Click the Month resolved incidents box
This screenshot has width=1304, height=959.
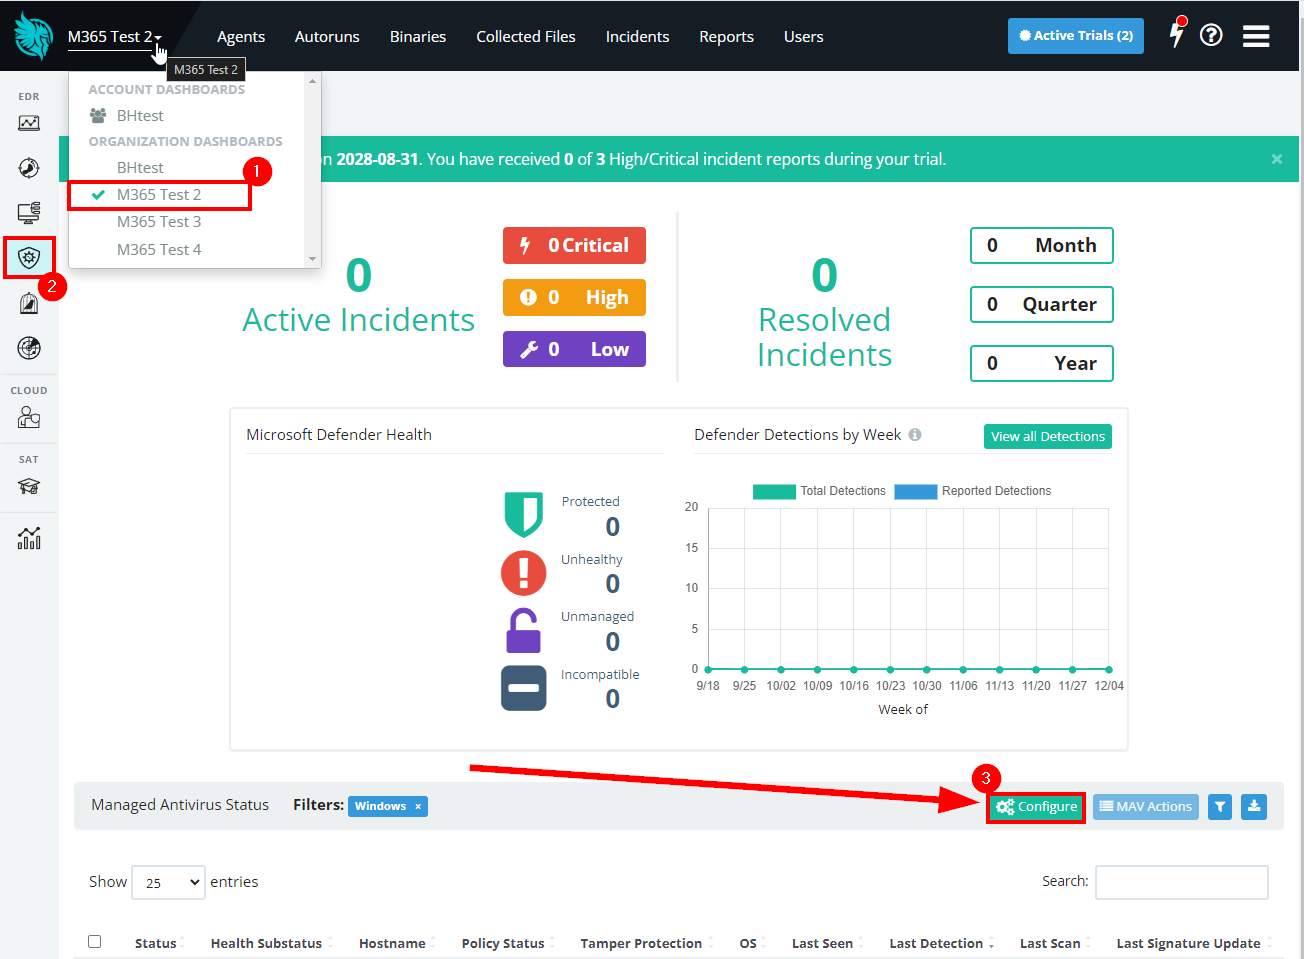(1042, 246)
